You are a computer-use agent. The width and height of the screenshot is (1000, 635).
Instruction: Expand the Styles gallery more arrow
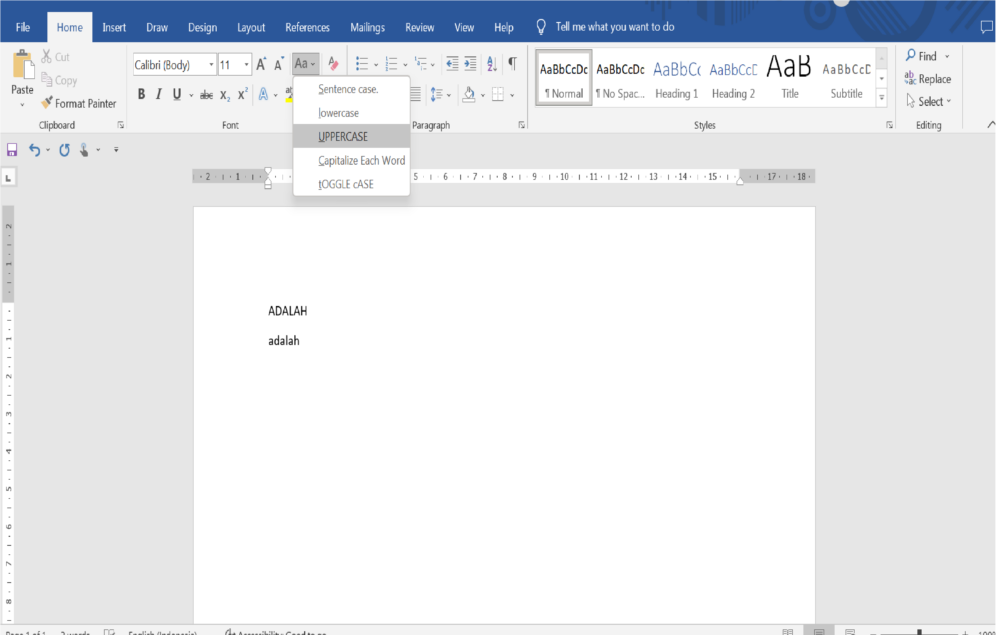[881, 98]
